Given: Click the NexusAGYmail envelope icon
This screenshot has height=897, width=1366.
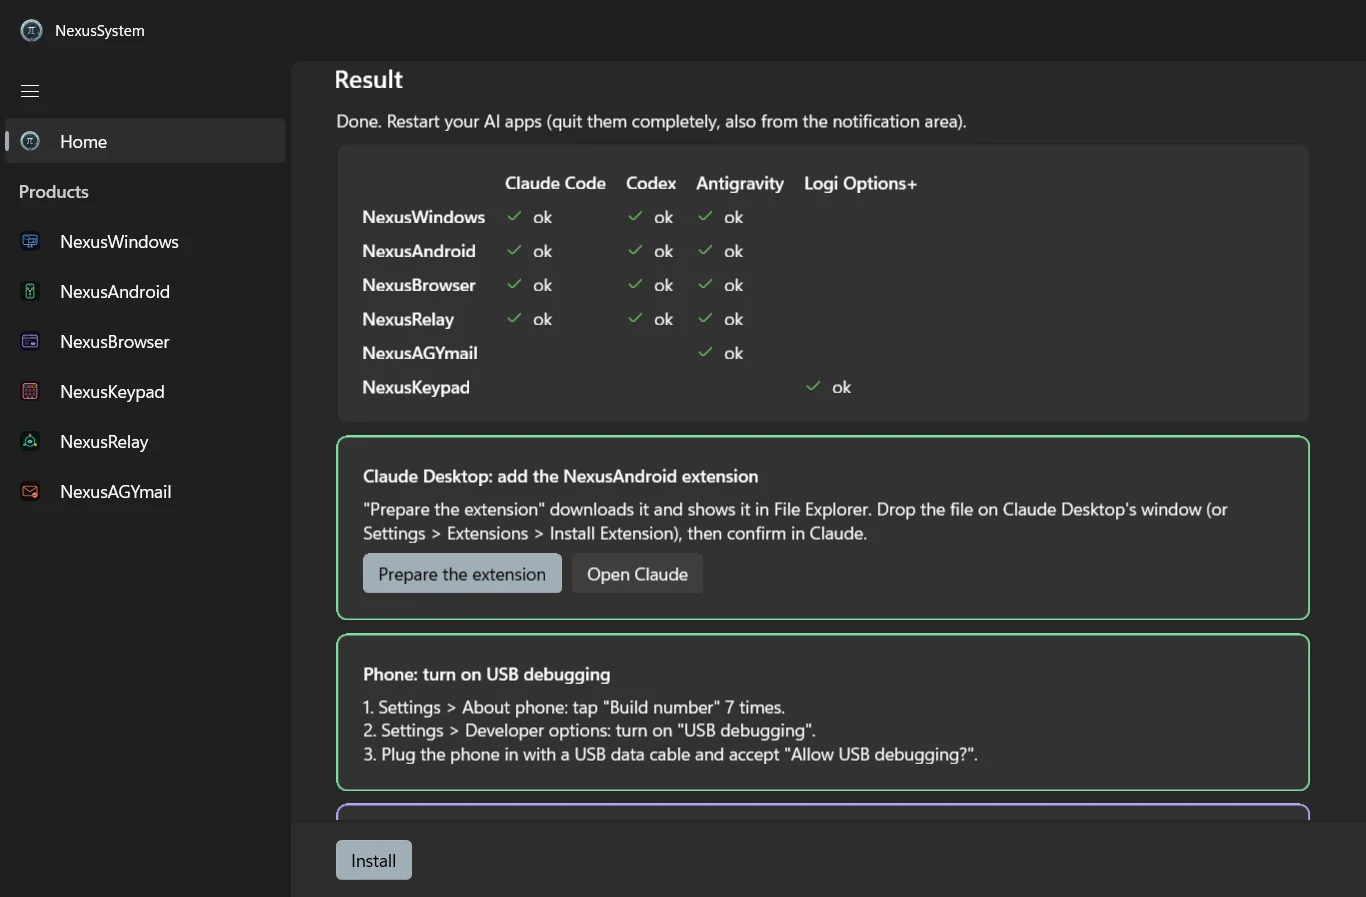Looking at the screenshot, I should [x=30, y=491].
